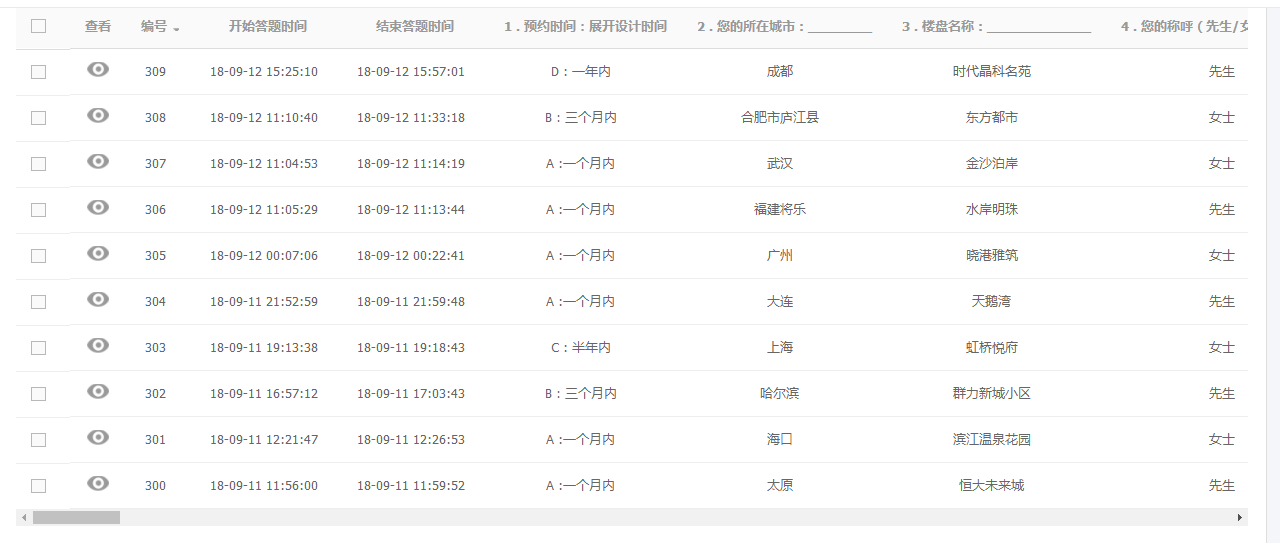This screenshot has width=1280, height=543.
Task: View details of response 309
Action: pyautogui.click(x=98, y=69)
